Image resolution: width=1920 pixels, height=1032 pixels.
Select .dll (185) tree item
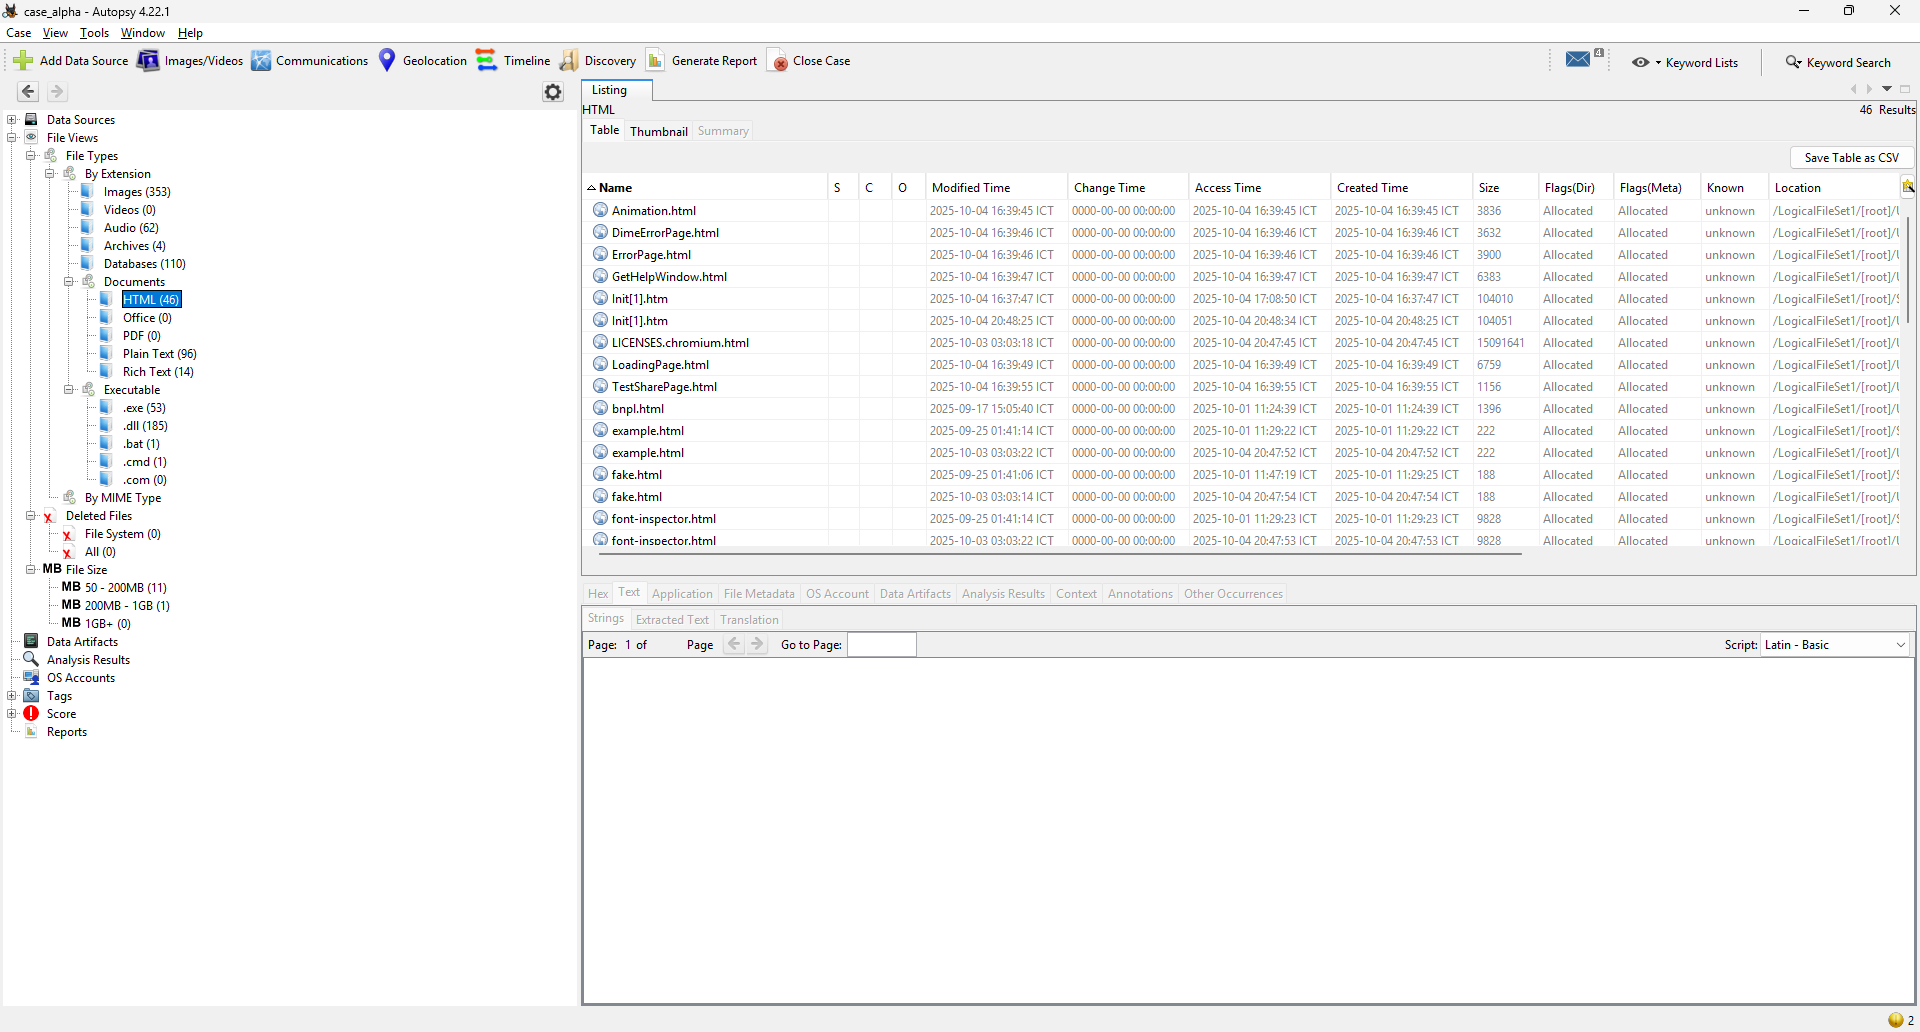coord(145,425)
